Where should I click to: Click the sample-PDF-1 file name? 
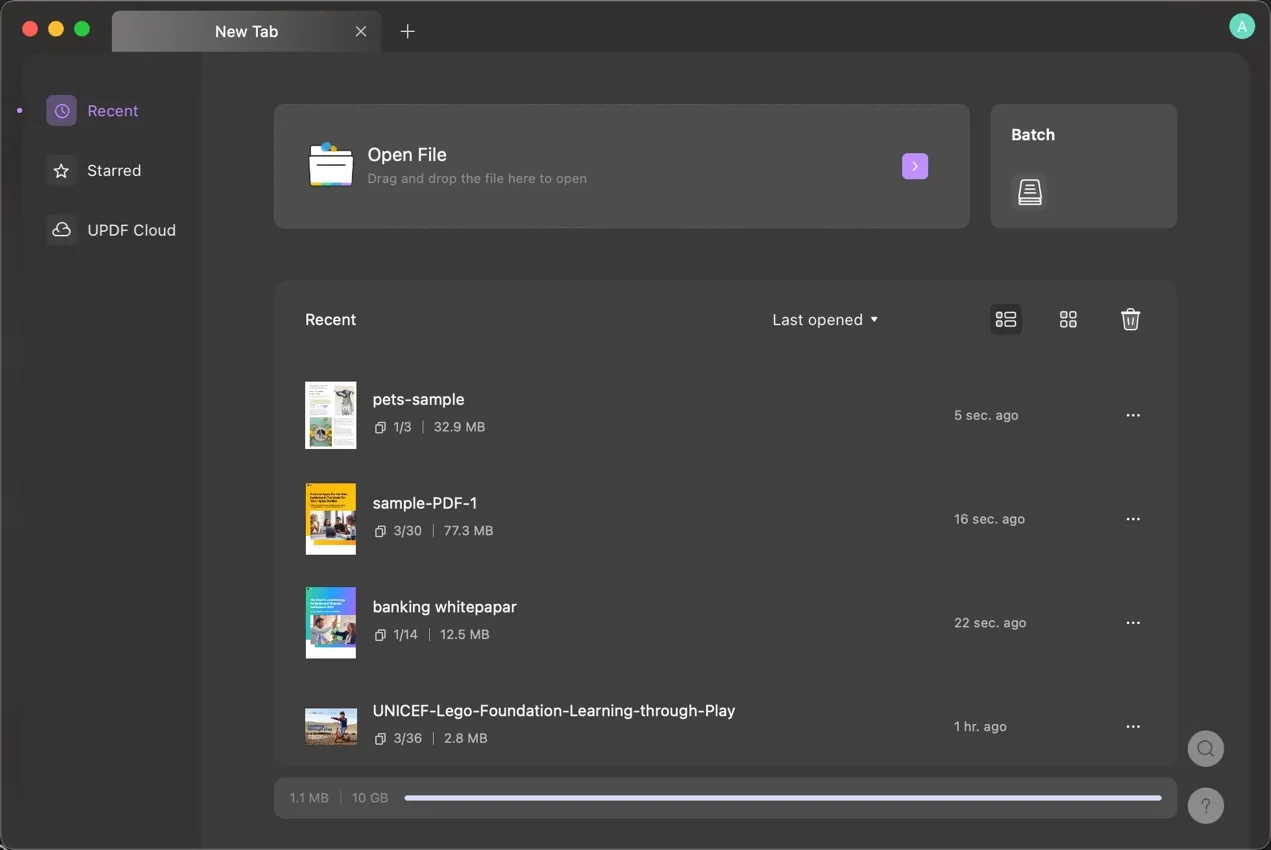tap(425, 504)
